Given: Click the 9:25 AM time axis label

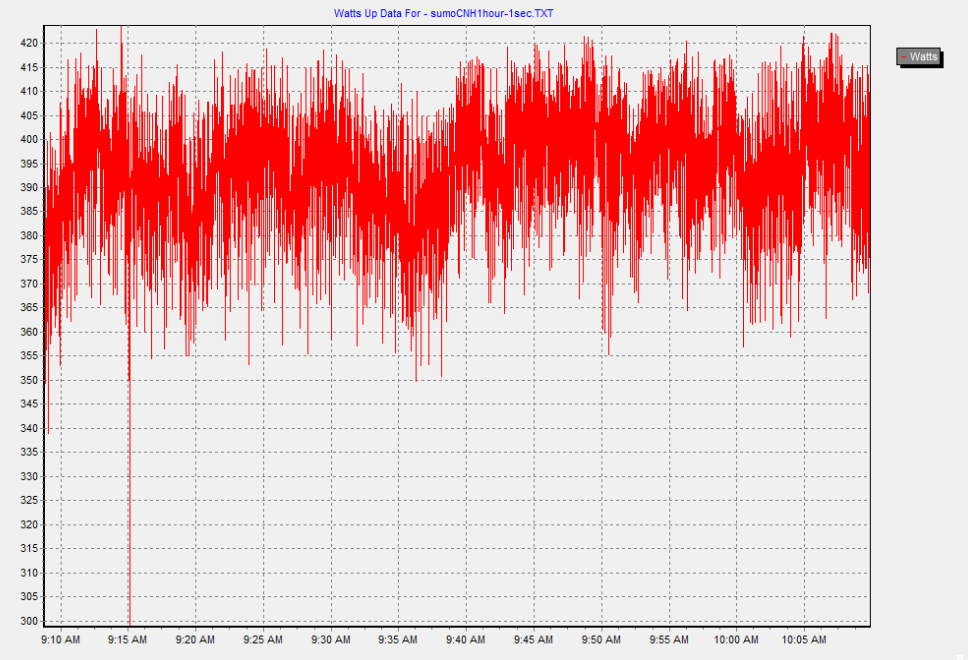Looking at the screenshot, I should (x=263, y=640).
